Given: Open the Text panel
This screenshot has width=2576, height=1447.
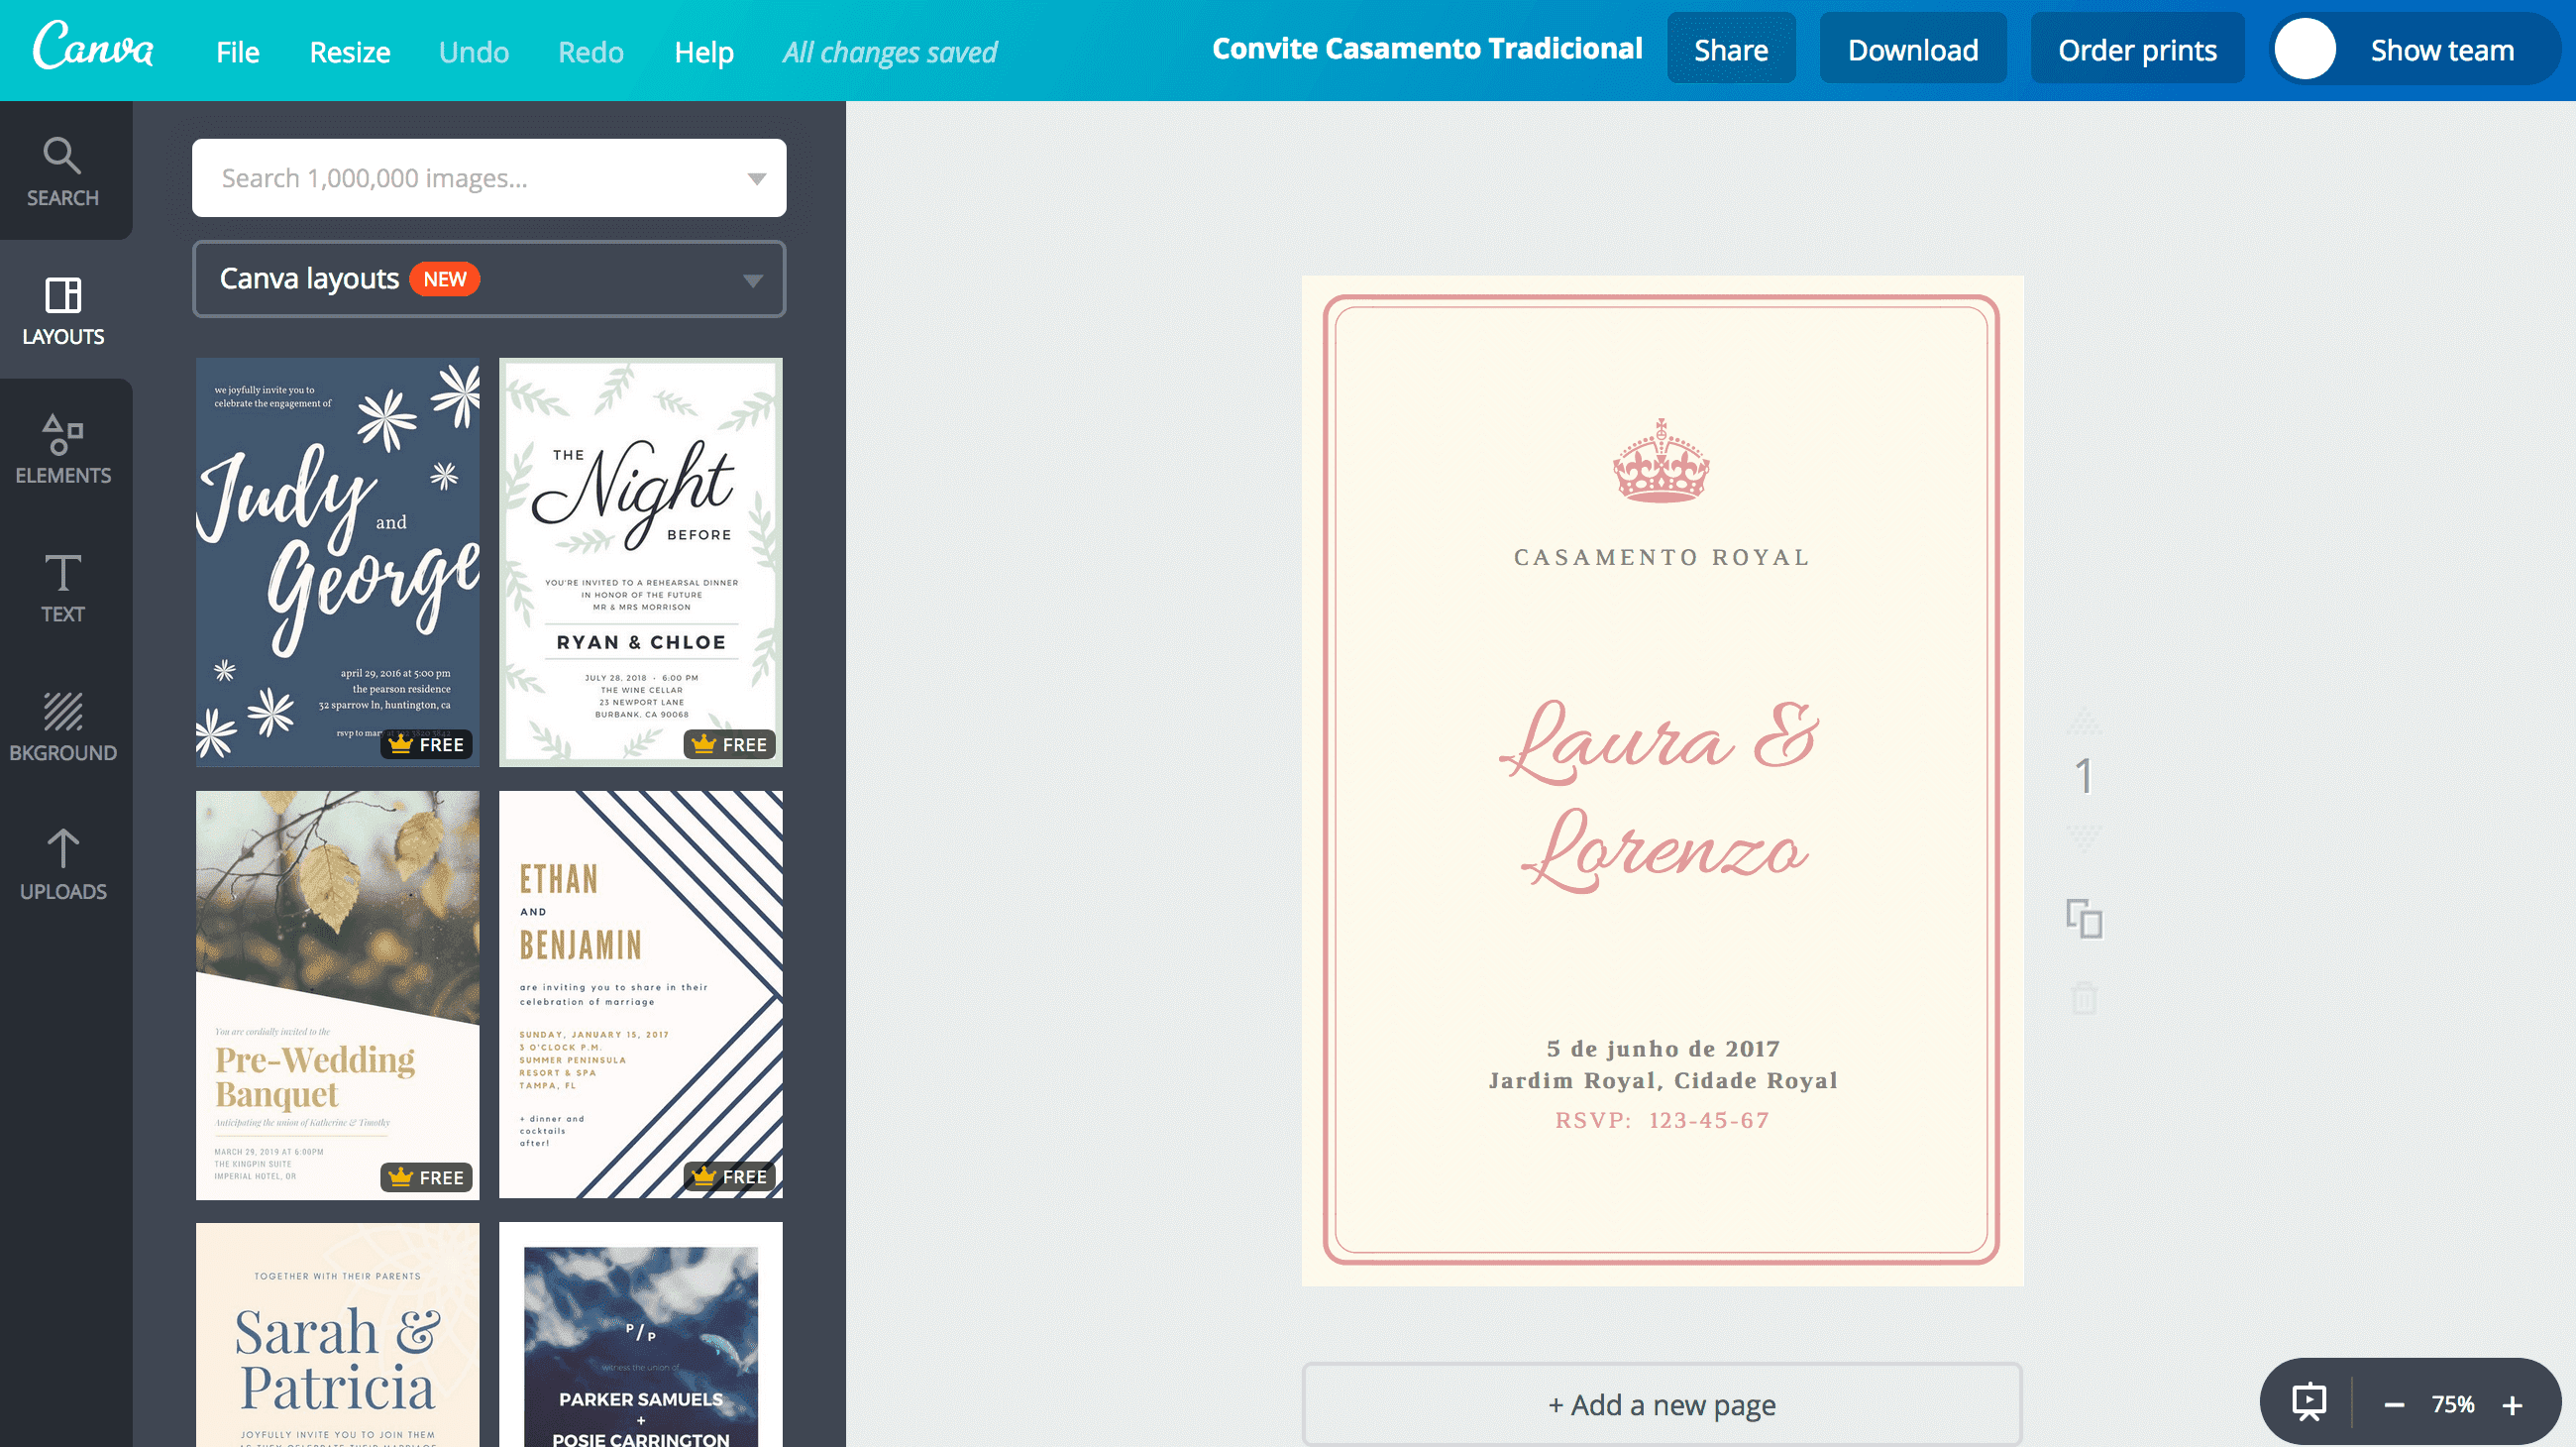Looking at the screenshot, I should (x=63, y=588).
